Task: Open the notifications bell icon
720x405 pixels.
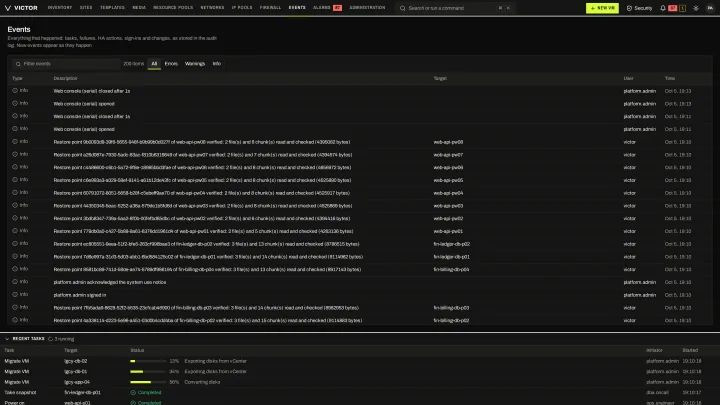Action: (x=663, y=8)
